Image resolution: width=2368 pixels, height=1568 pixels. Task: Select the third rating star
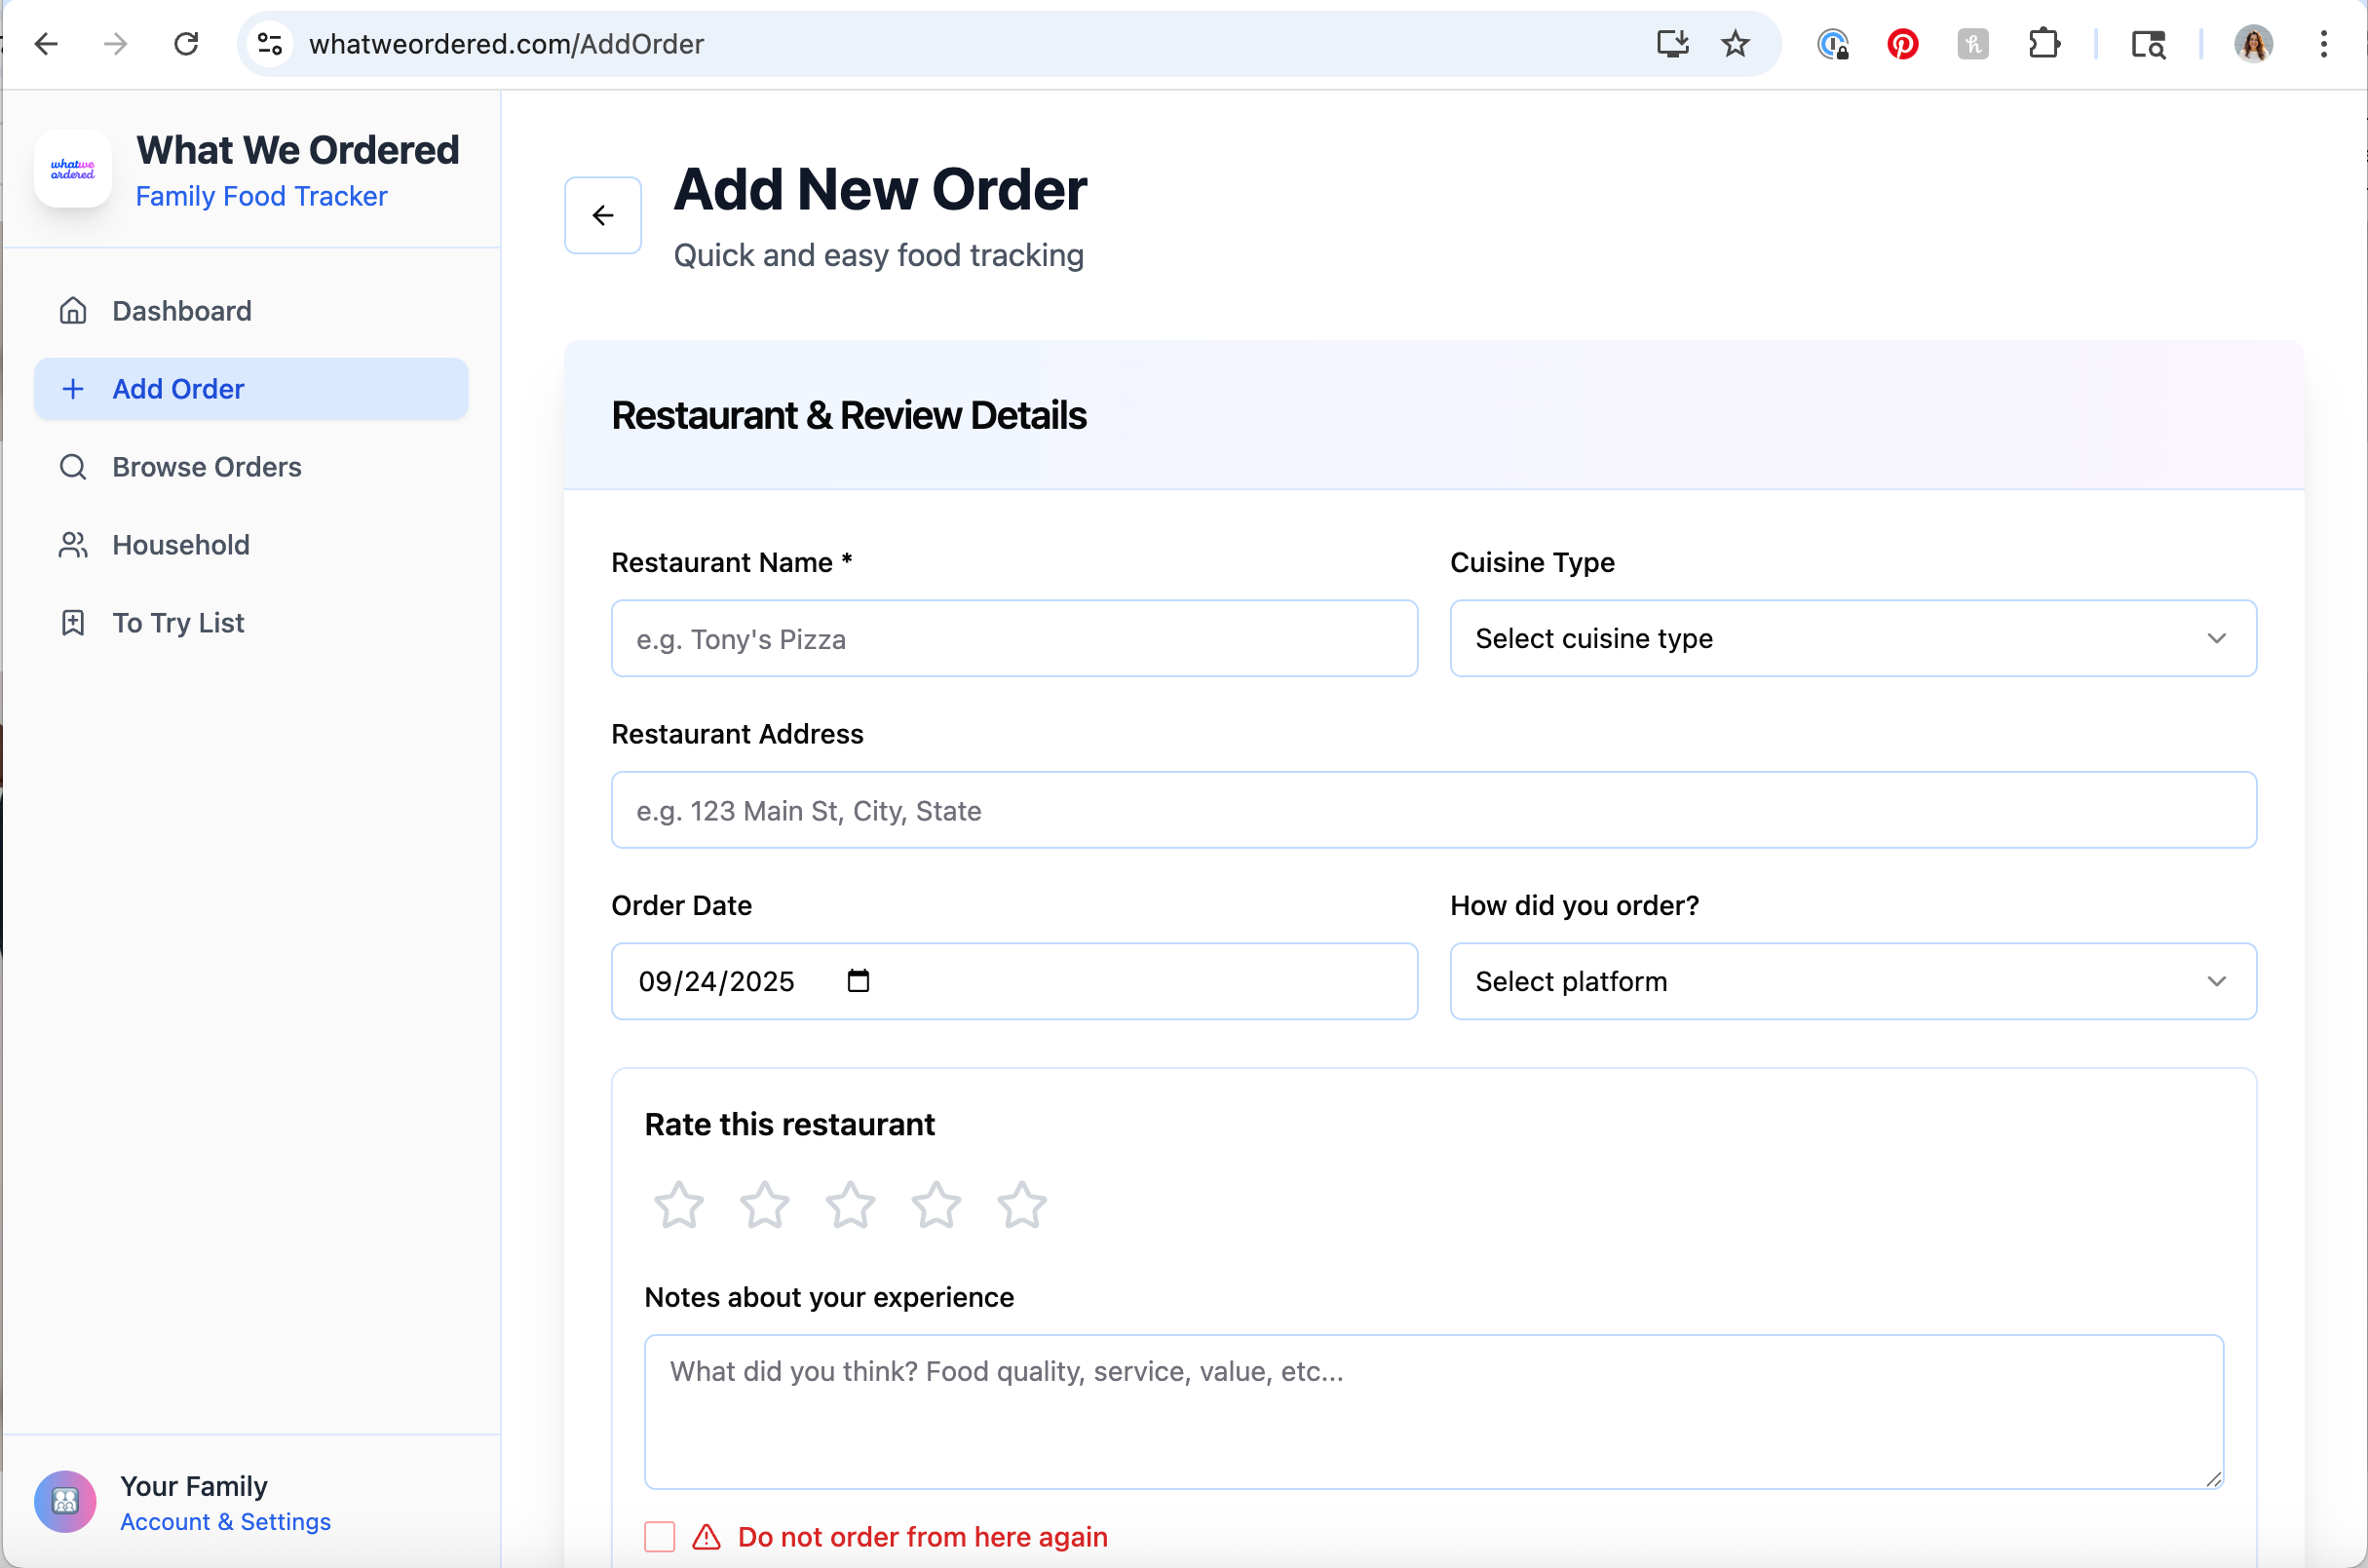(x=849, y=1204)
